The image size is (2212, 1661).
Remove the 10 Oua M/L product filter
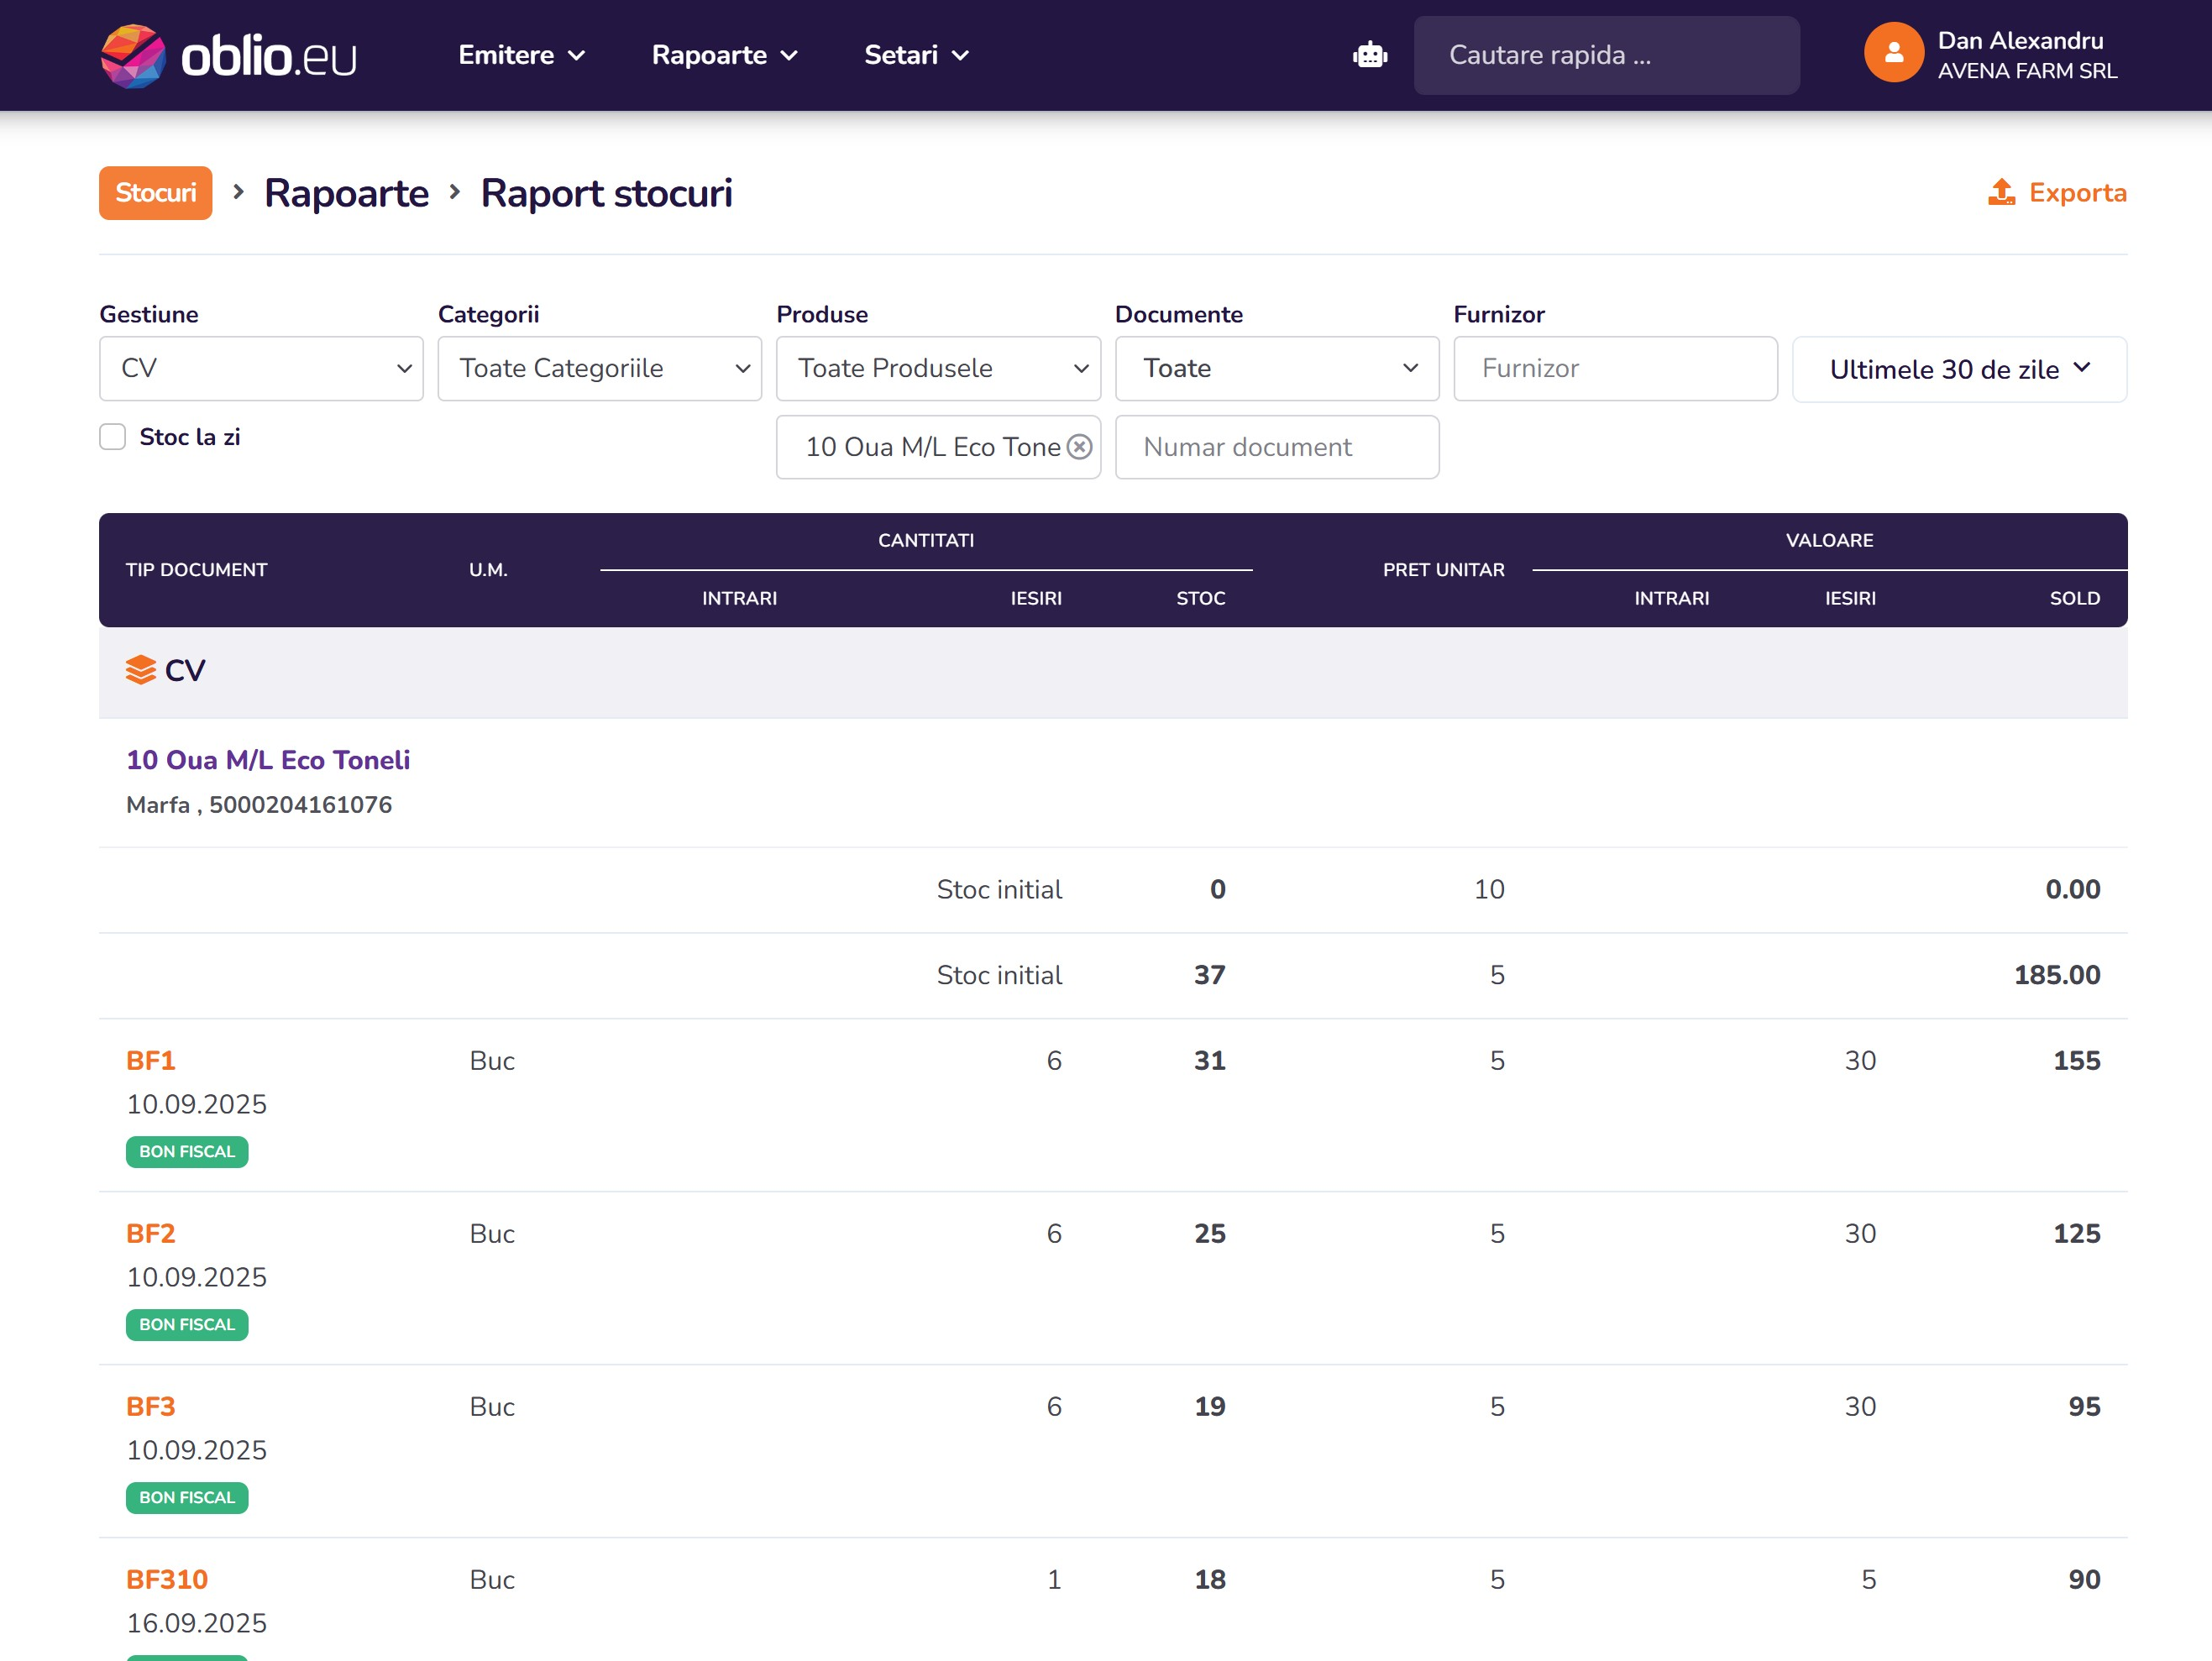pos(1079,447)
